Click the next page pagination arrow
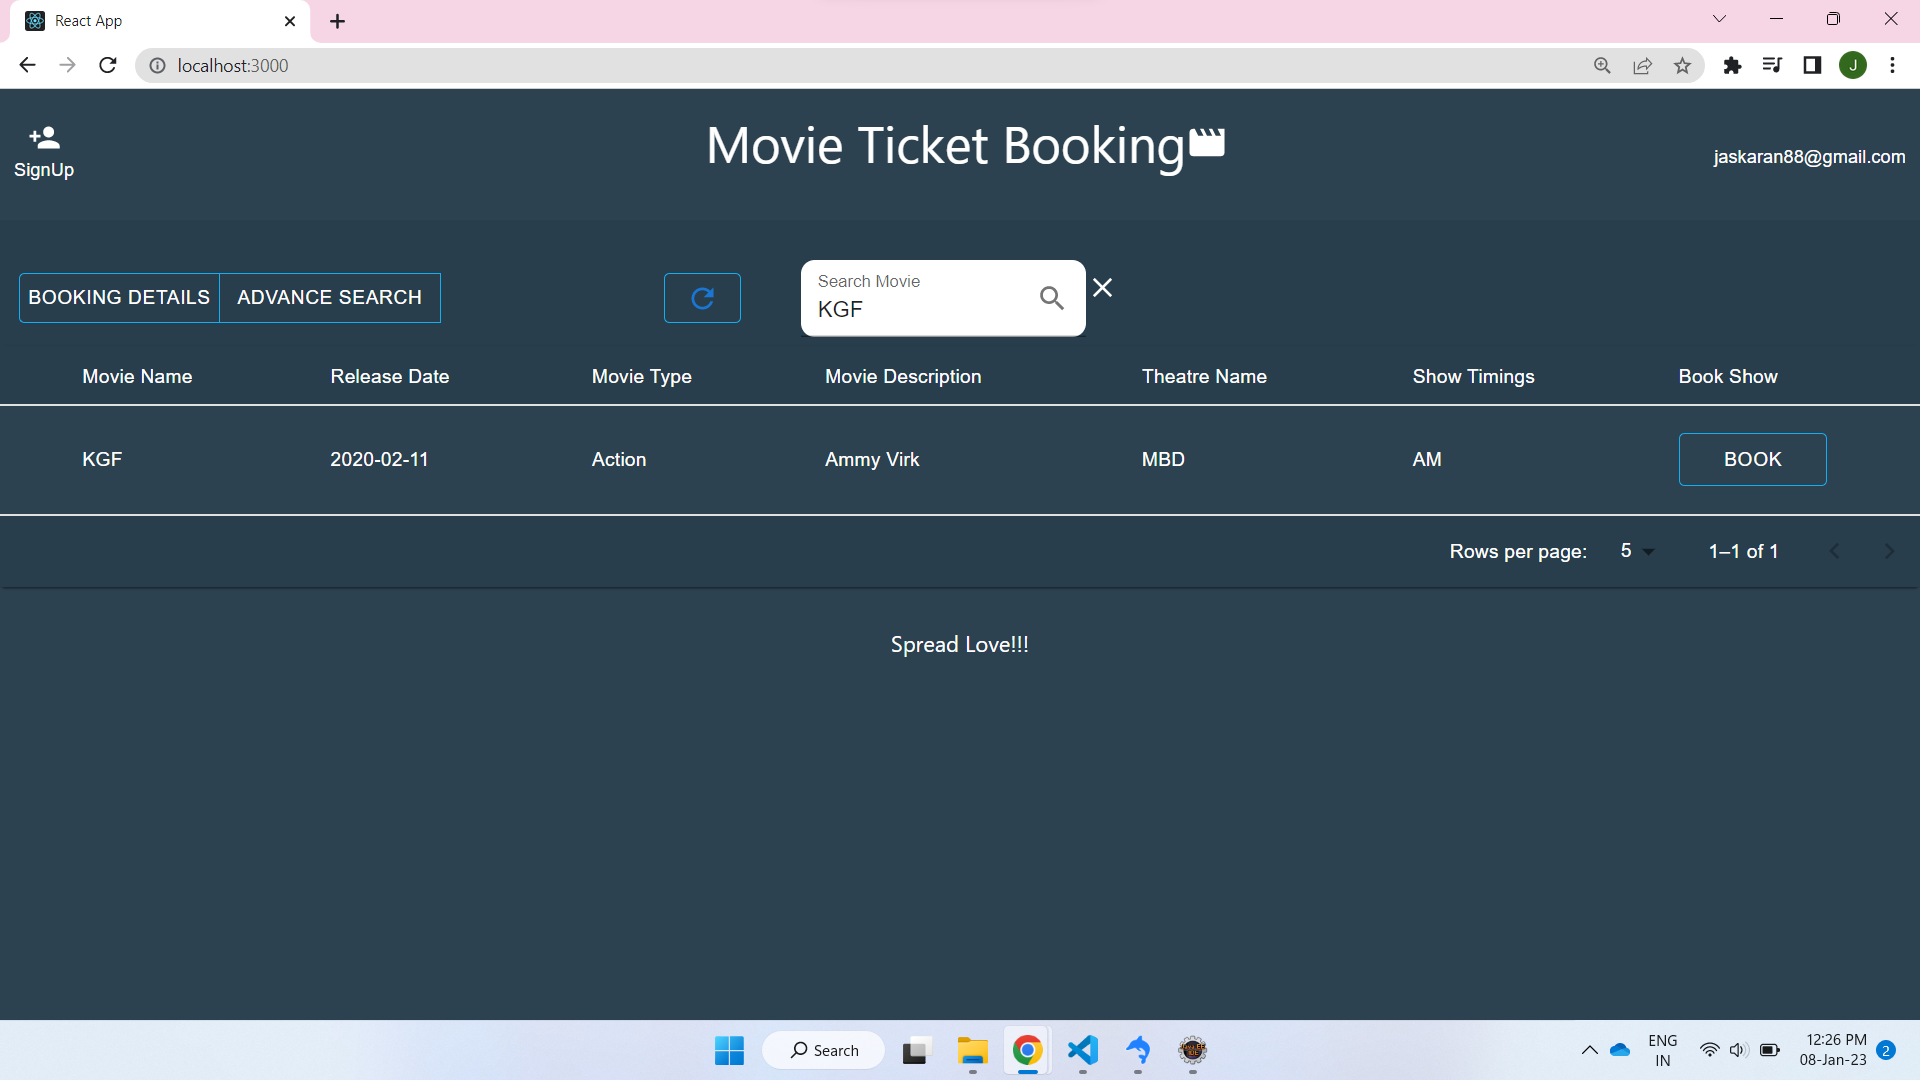The width and height of the screenshot is (1920, 1080). click(x=1889, y=551)
